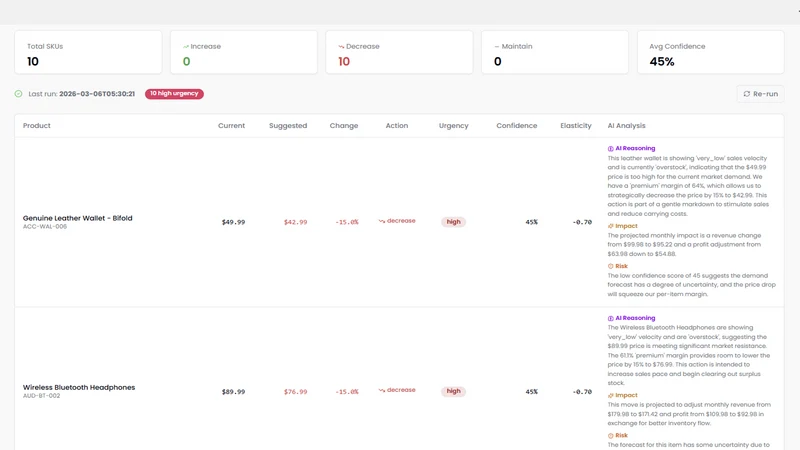Viewport: 800px width, 450px height.
Task: Click the headphones row AI Reasoning heading
Action: (635, 318)
